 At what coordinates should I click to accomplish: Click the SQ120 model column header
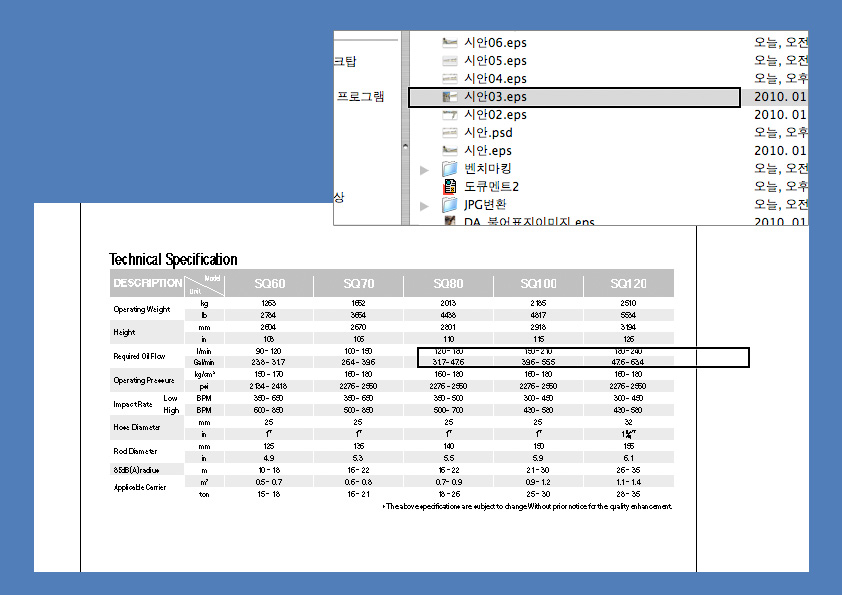point(629,284)
